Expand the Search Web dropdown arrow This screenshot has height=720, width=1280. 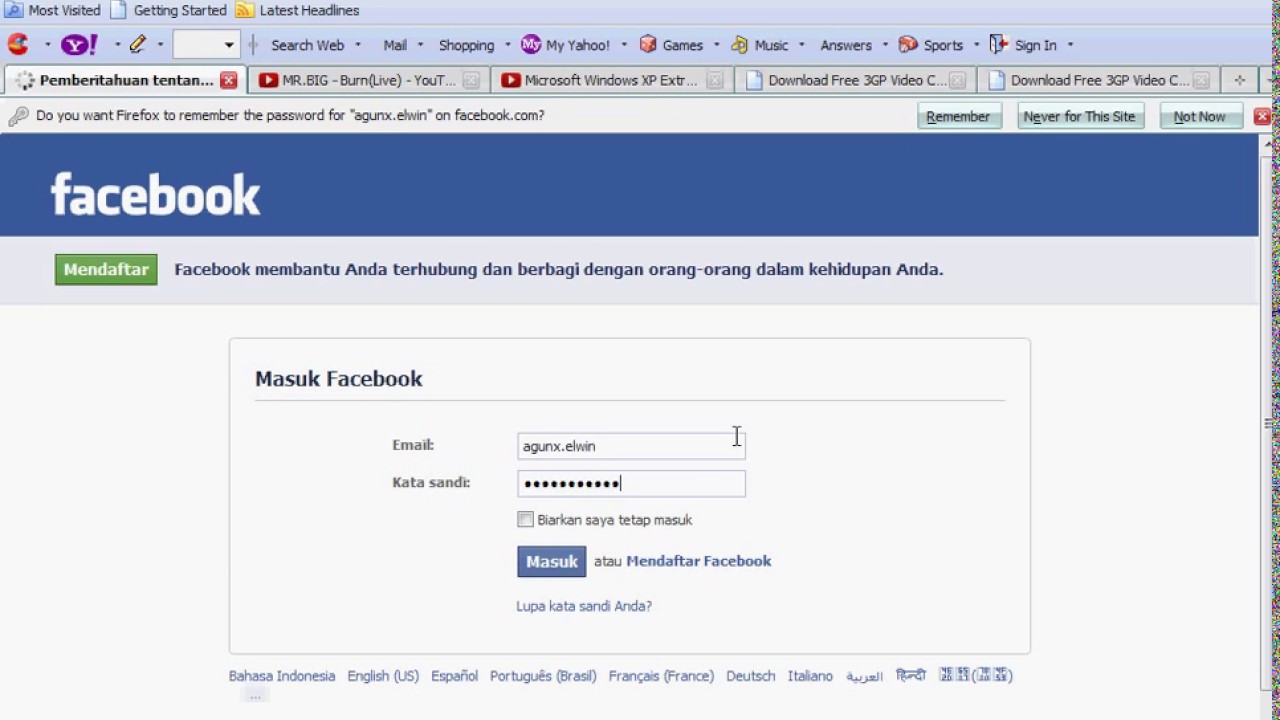tap(357, 45)
